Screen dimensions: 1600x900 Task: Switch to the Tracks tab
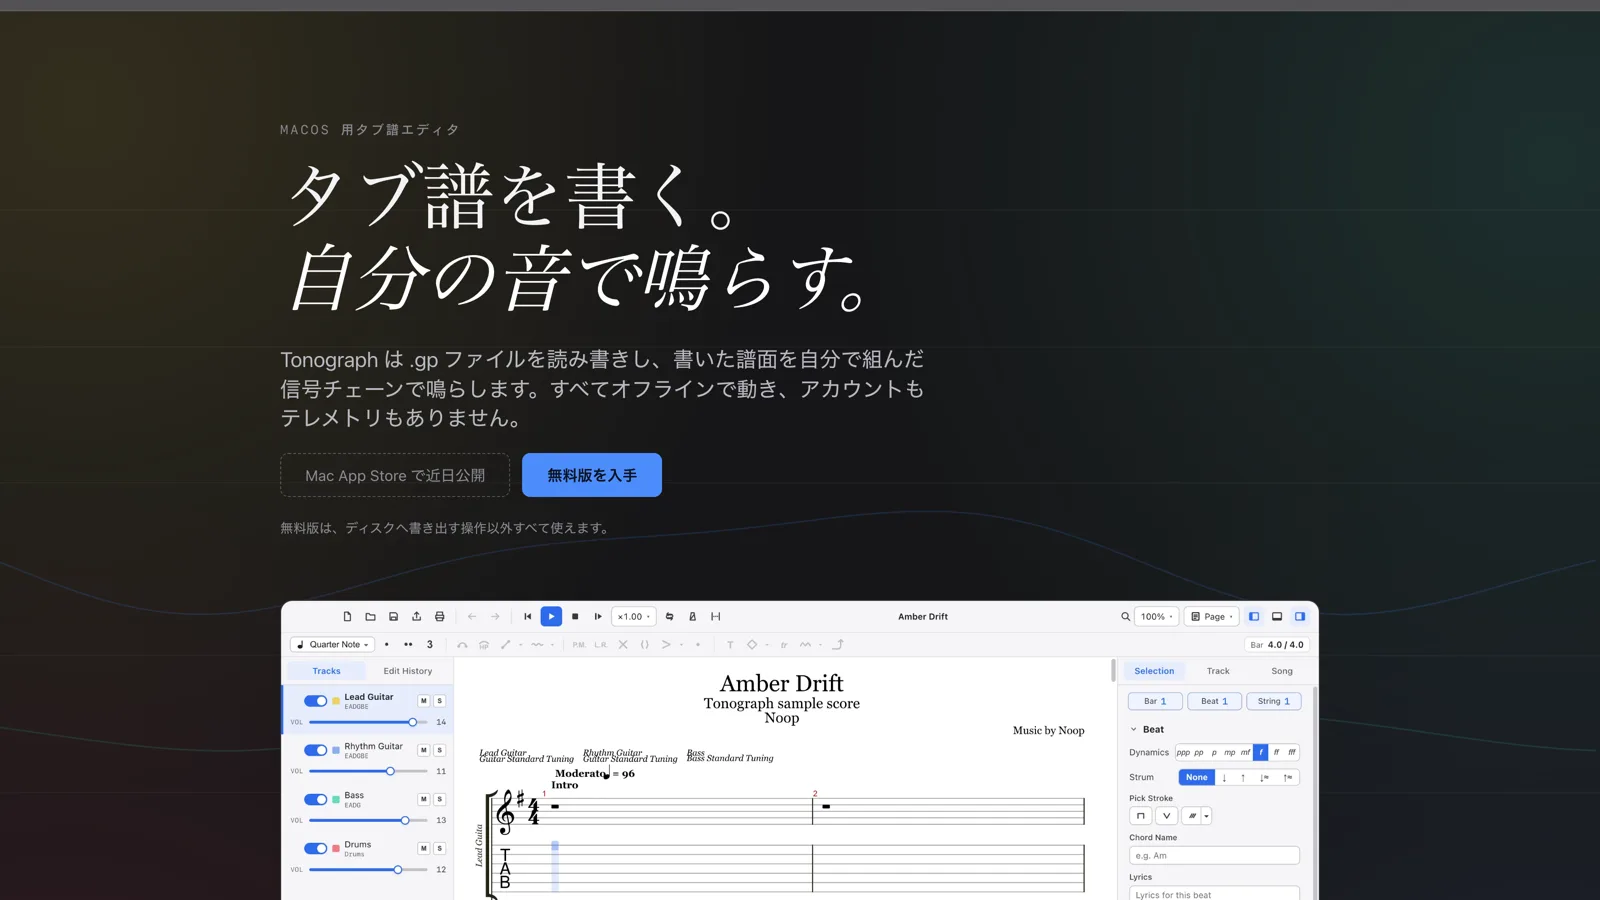(x=326, y=671)
